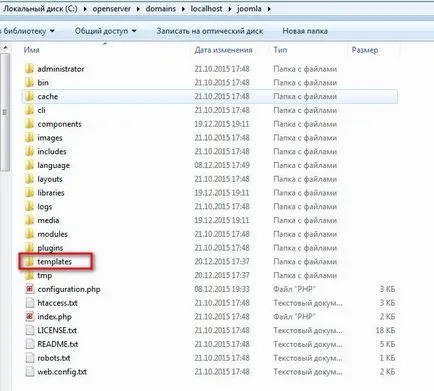The height and width of the screenshot is (391, 434).
Task: Expand arrow after localhost in path
Action: coord(230,9)
